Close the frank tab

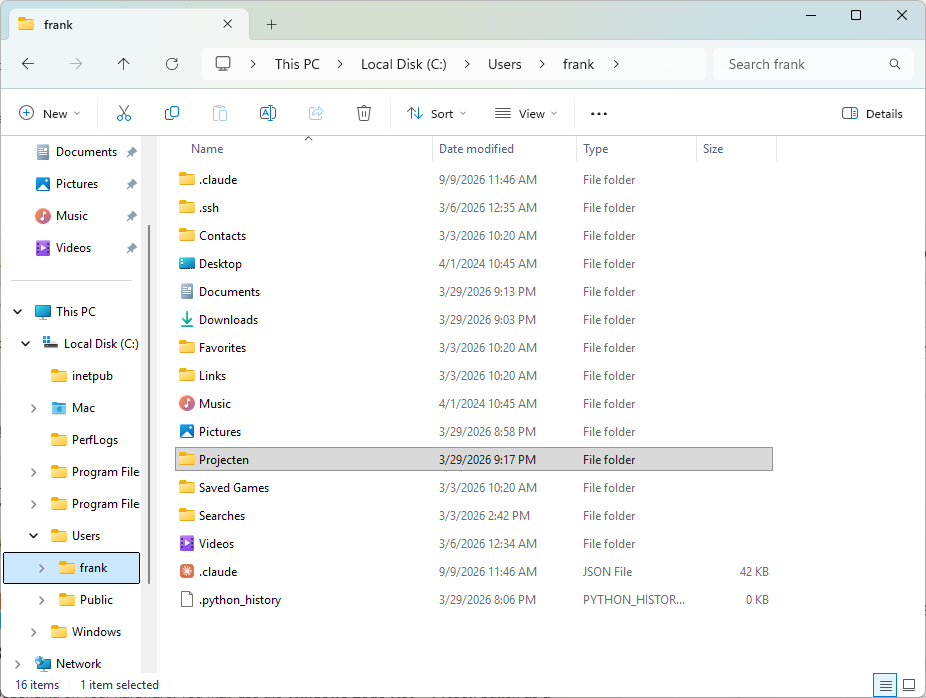(x=227, y=24)
